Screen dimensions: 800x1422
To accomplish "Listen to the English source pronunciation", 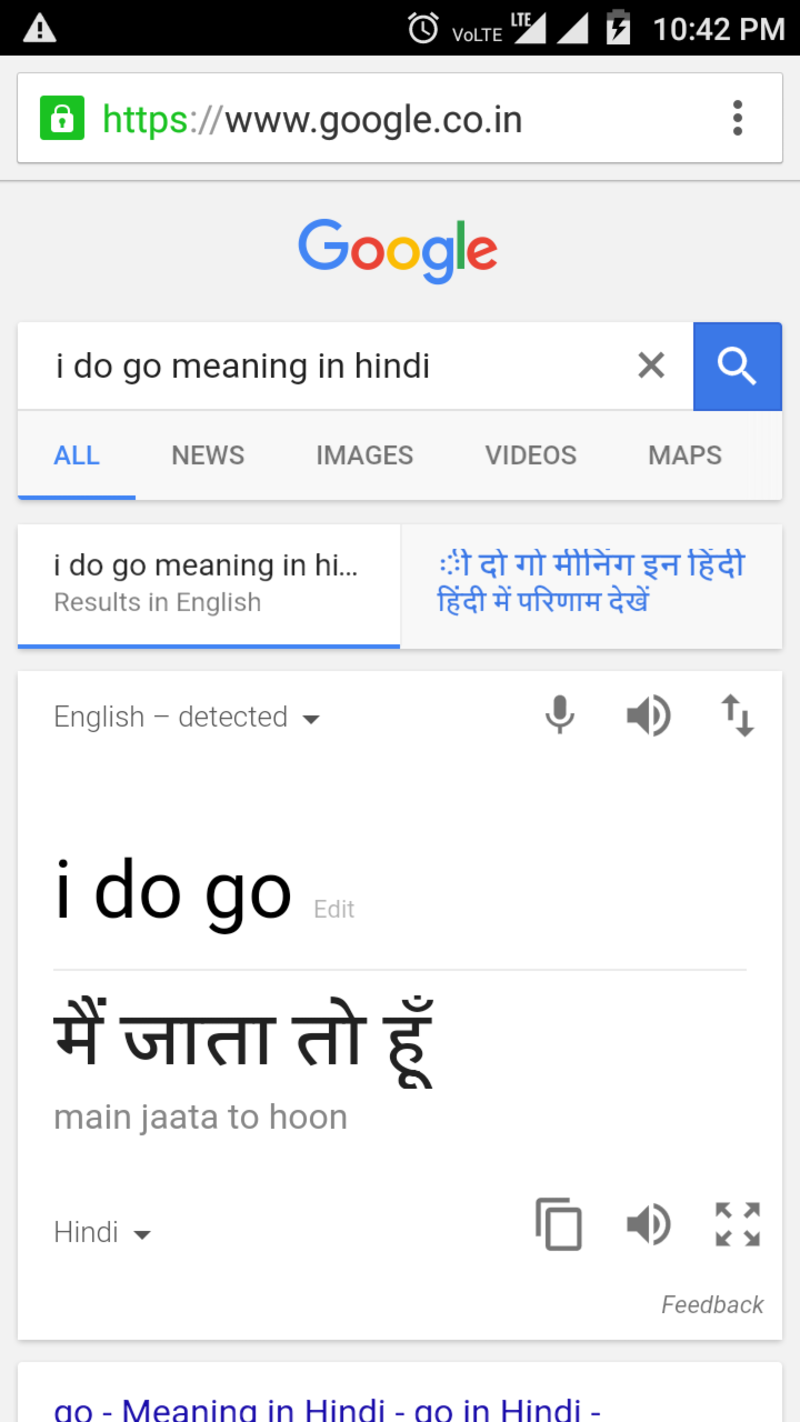I will tap(648, 716).
